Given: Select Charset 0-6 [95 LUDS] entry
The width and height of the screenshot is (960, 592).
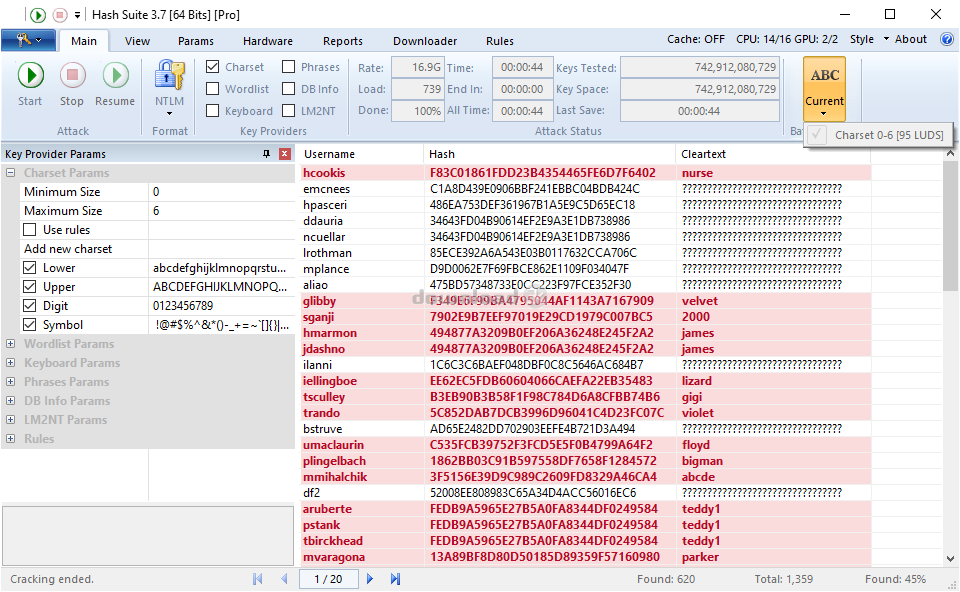Looking at the screenshot, I should point(878,135).
